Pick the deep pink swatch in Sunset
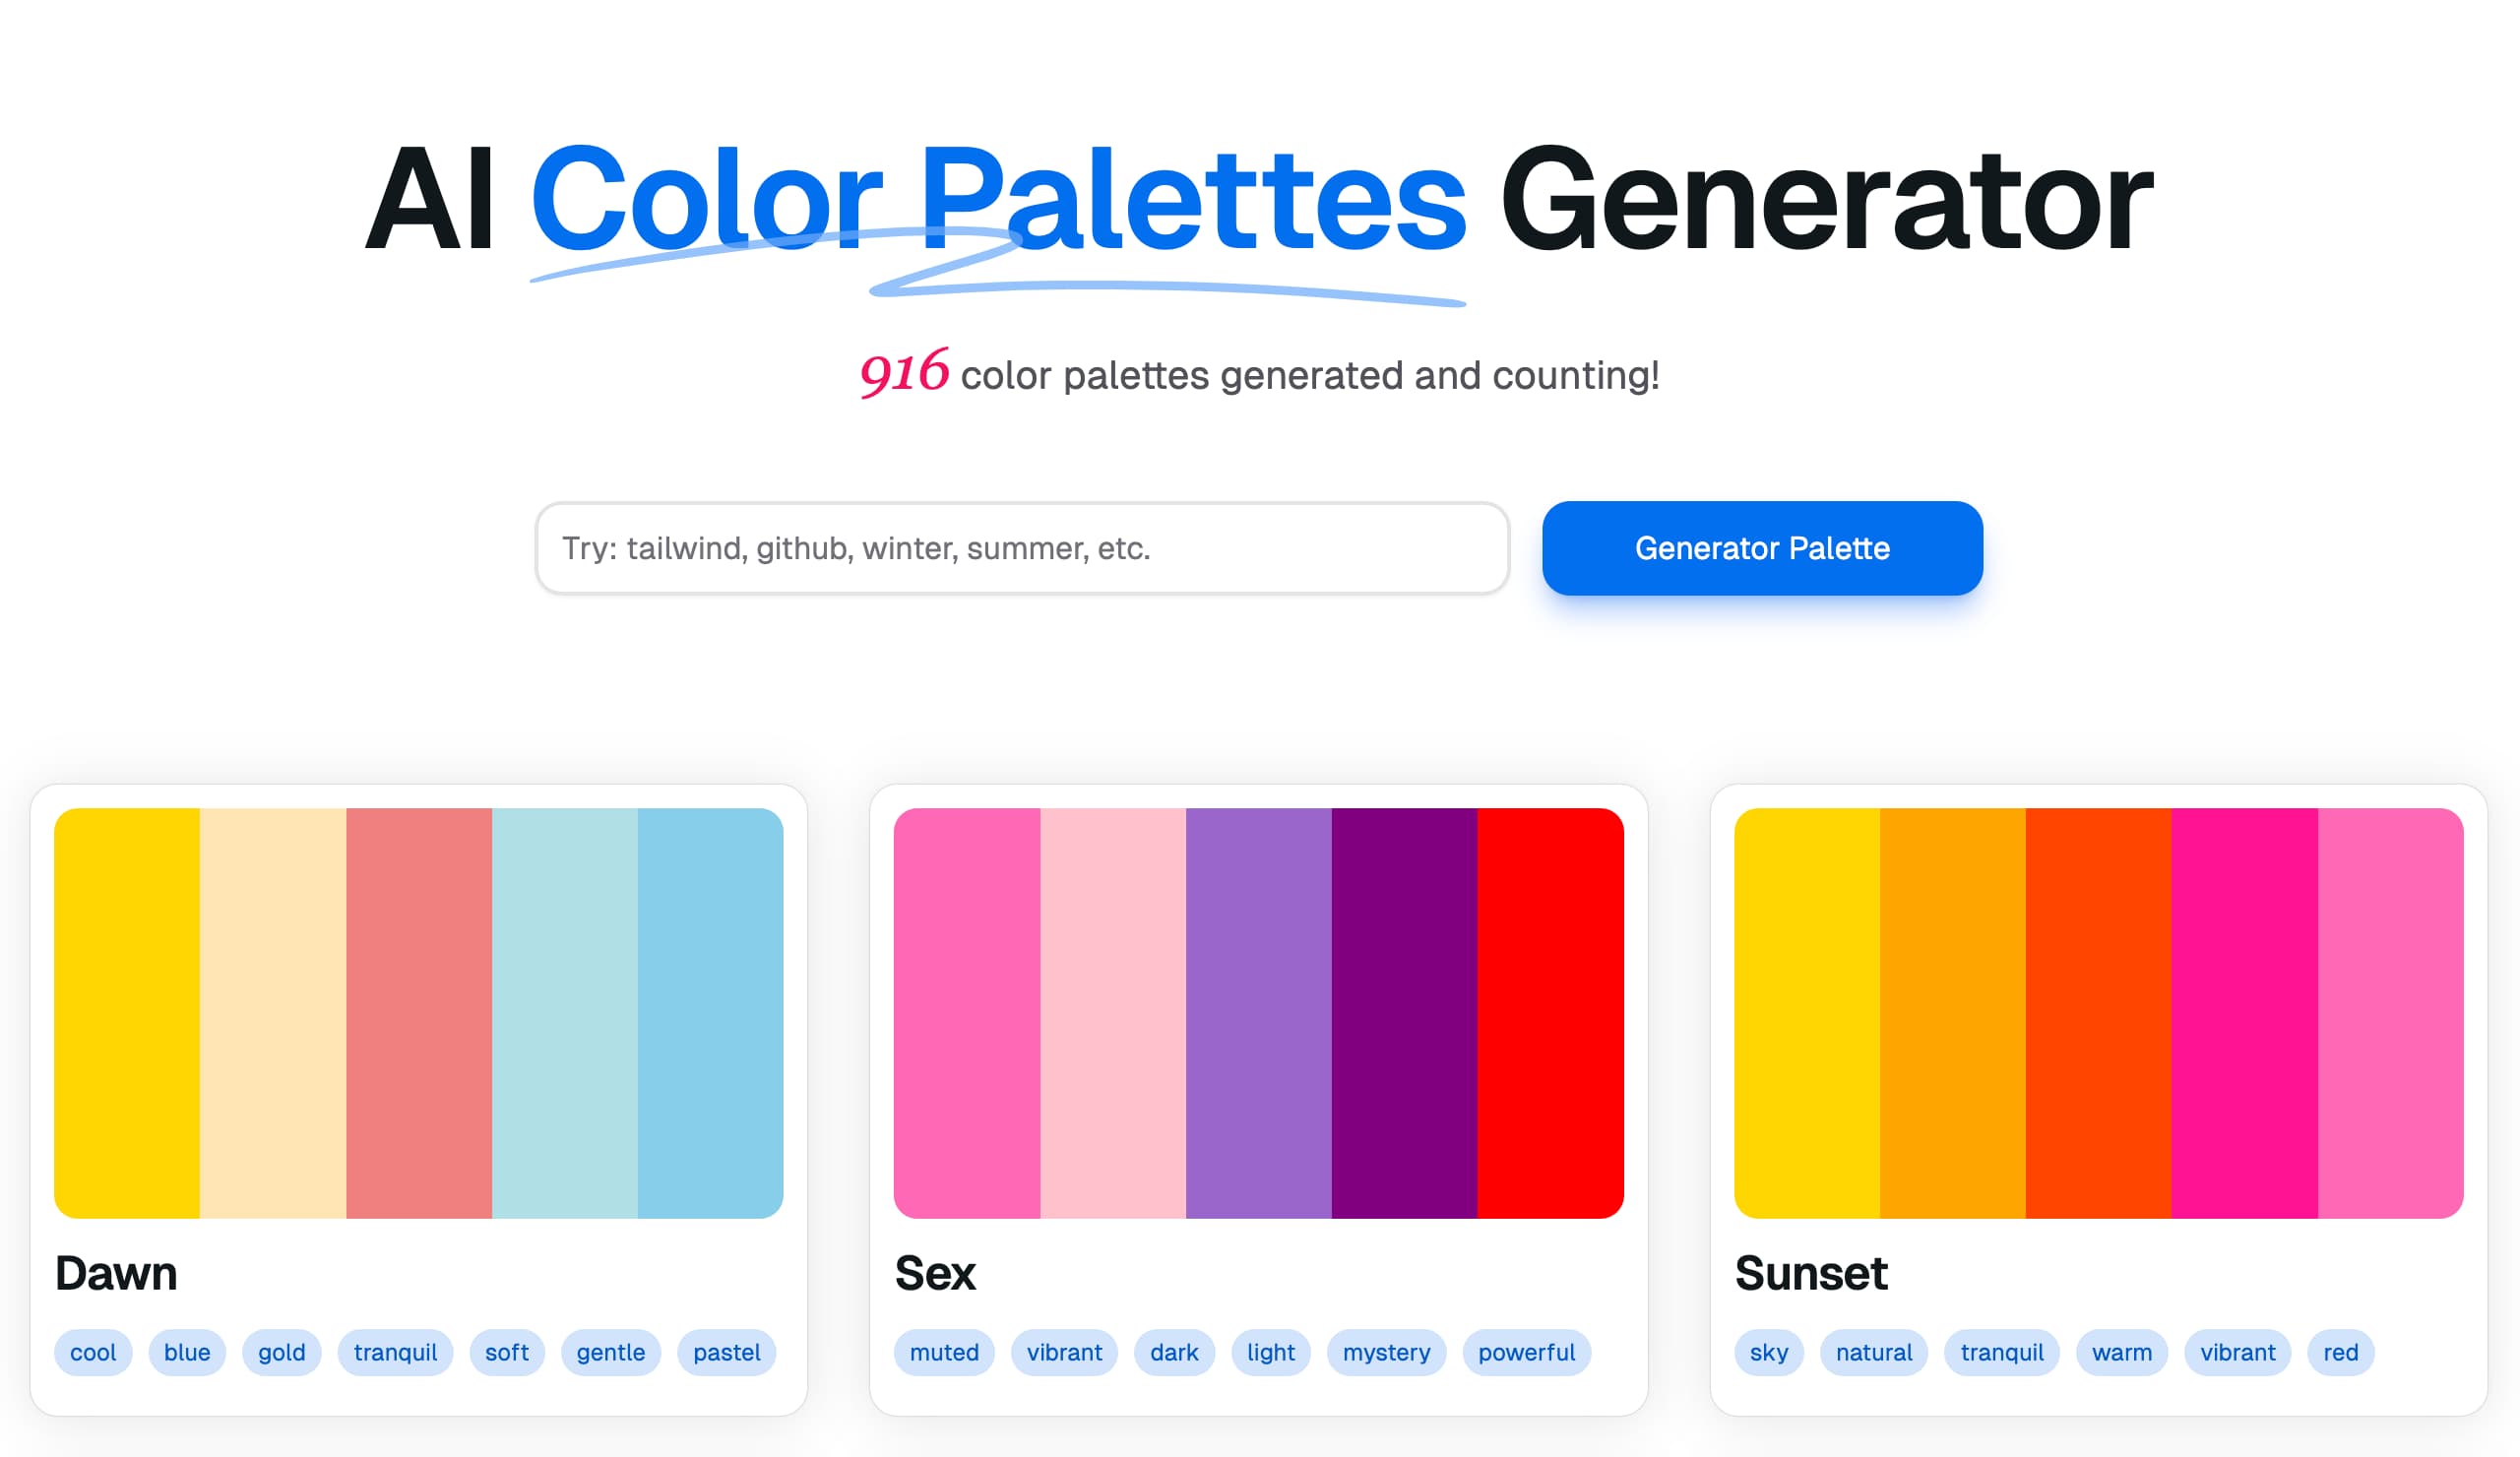 (2243, 1012)
